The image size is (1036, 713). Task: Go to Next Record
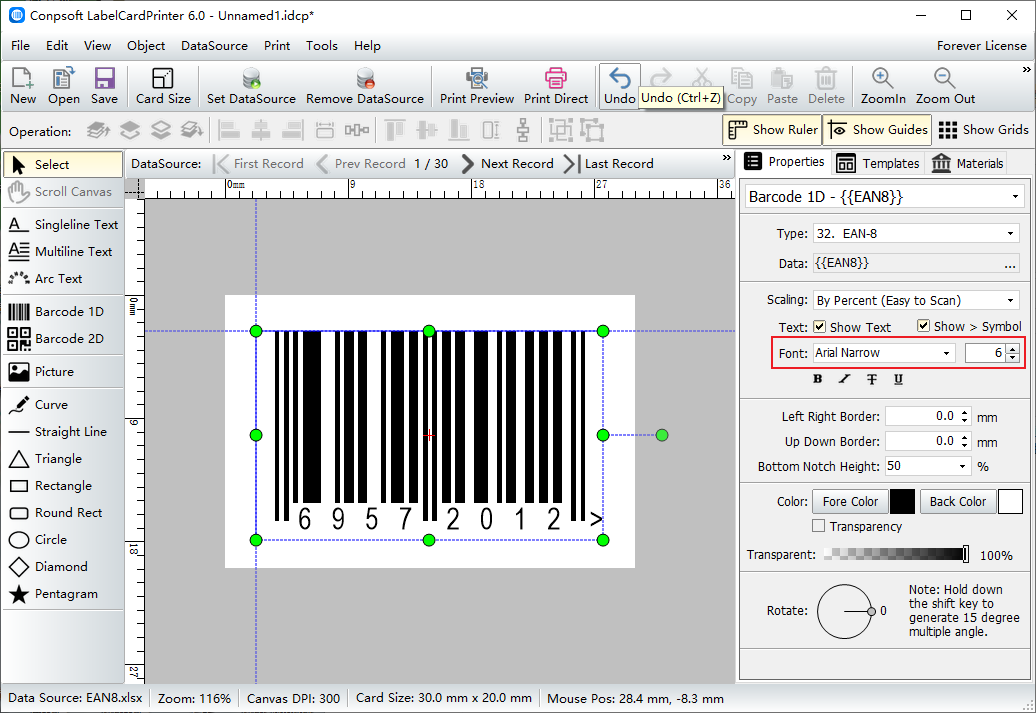(x=507, y=164)
